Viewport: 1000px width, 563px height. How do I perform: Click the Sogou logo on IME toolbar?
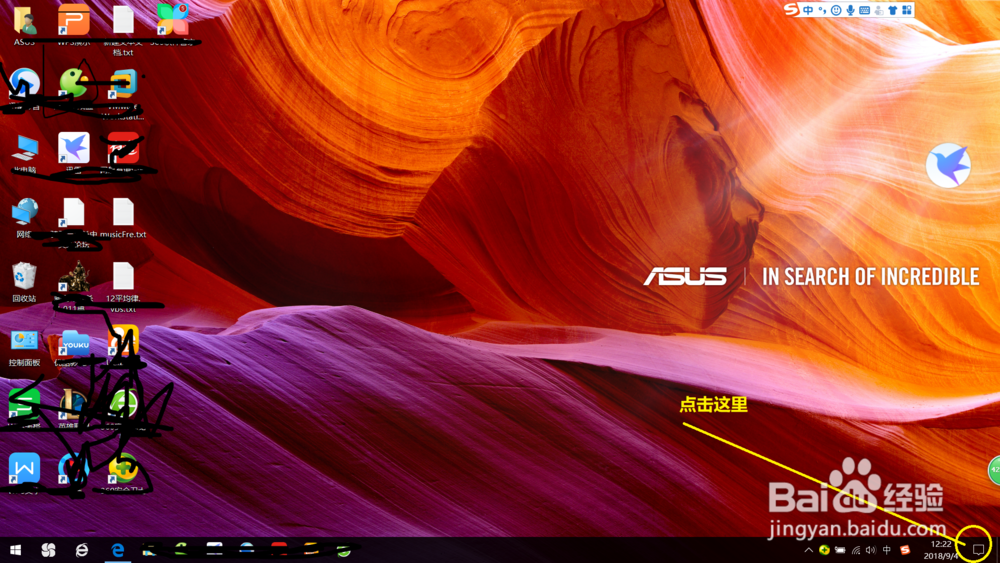[791, 10]
